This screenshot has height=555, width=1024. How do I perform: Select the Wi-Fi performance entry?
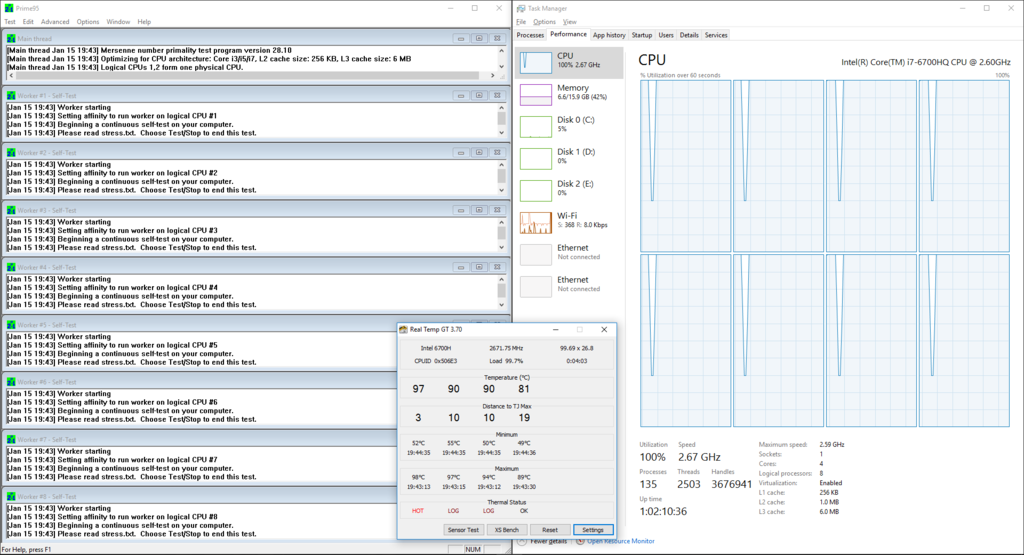(569, 222)
